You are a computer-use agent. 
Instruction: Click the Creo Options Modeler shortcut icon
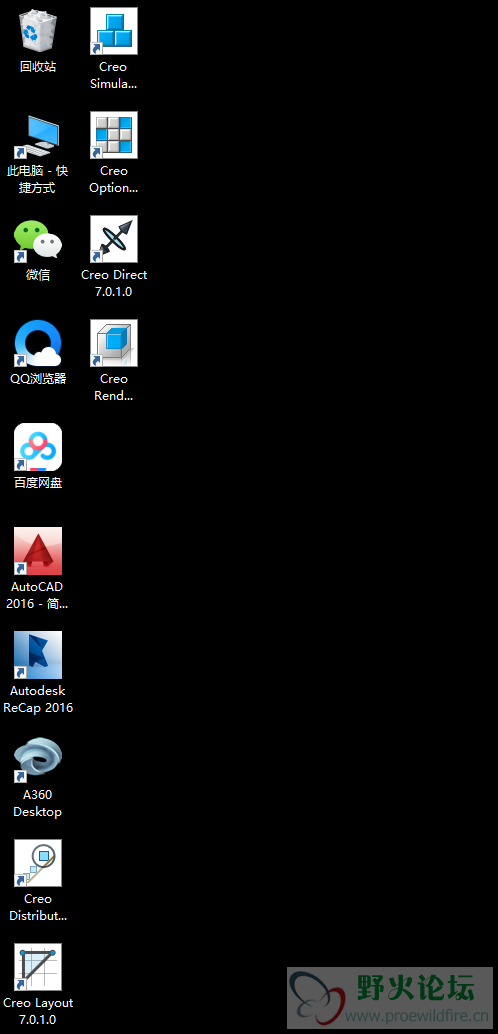114,135
